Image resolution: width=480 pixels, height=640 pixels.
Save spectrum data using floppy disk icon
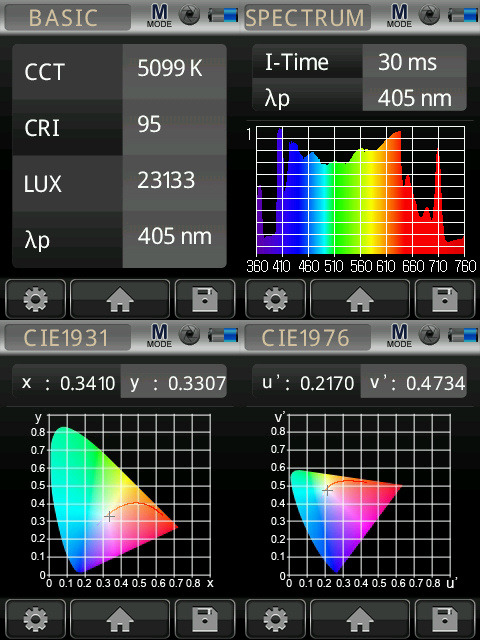[445, 299]
